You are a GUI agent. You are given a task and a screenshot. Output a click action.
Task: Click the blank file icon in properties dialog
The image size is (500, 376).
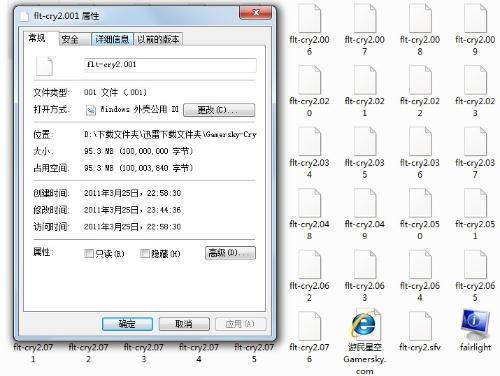tap(44, 66)
